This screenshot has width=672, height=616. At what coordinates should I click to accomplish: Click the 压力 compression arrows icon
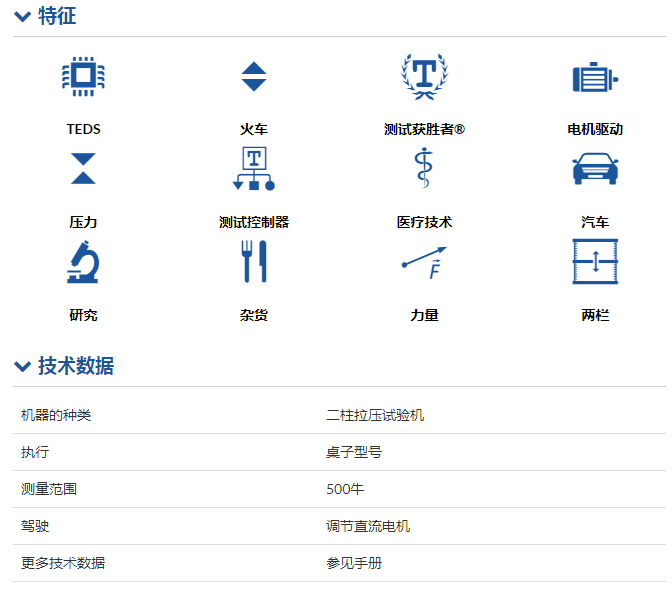click(x=84, y=168)
